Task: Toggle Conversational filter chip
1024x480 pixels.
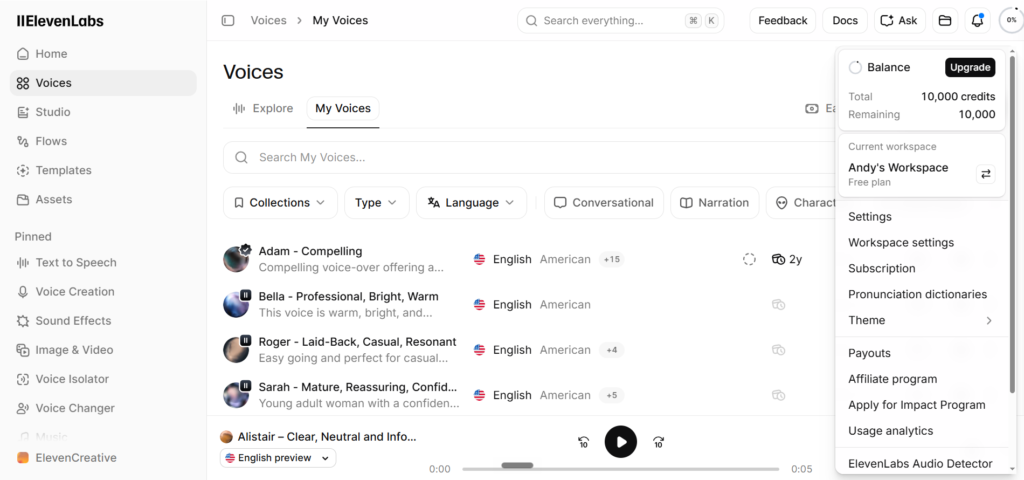Action: point(603,202)
